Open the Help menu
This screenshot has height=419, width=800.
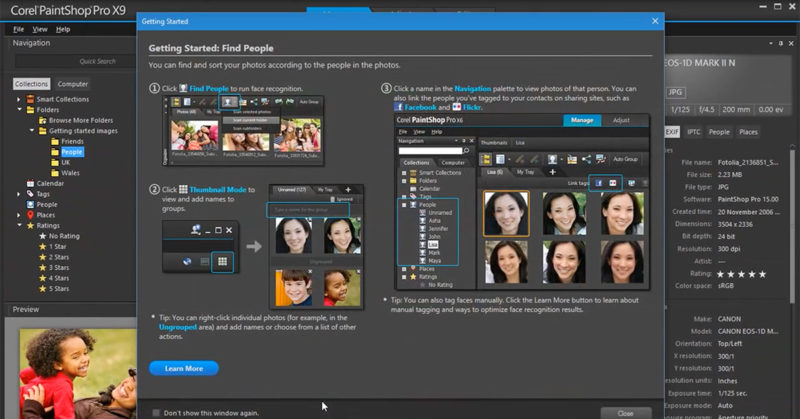pos(63,29)
